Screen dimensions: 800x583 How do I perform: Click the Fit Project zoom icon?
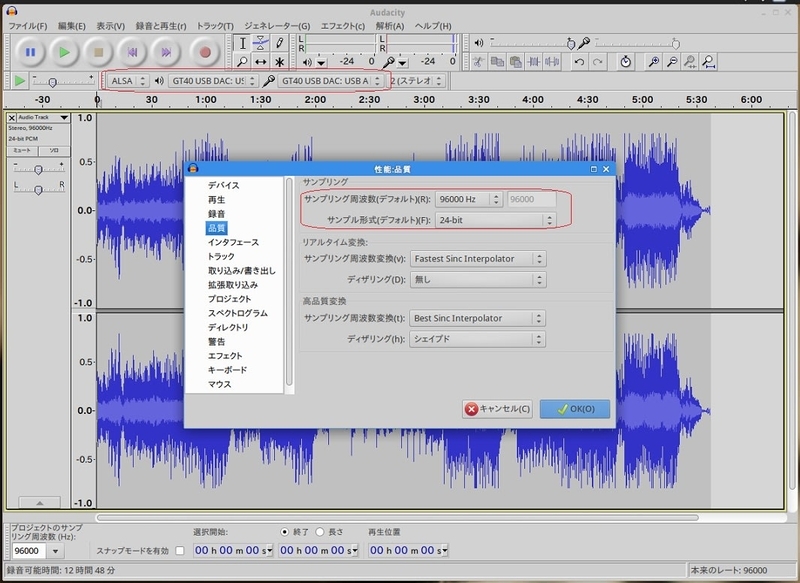coord(708,62)
